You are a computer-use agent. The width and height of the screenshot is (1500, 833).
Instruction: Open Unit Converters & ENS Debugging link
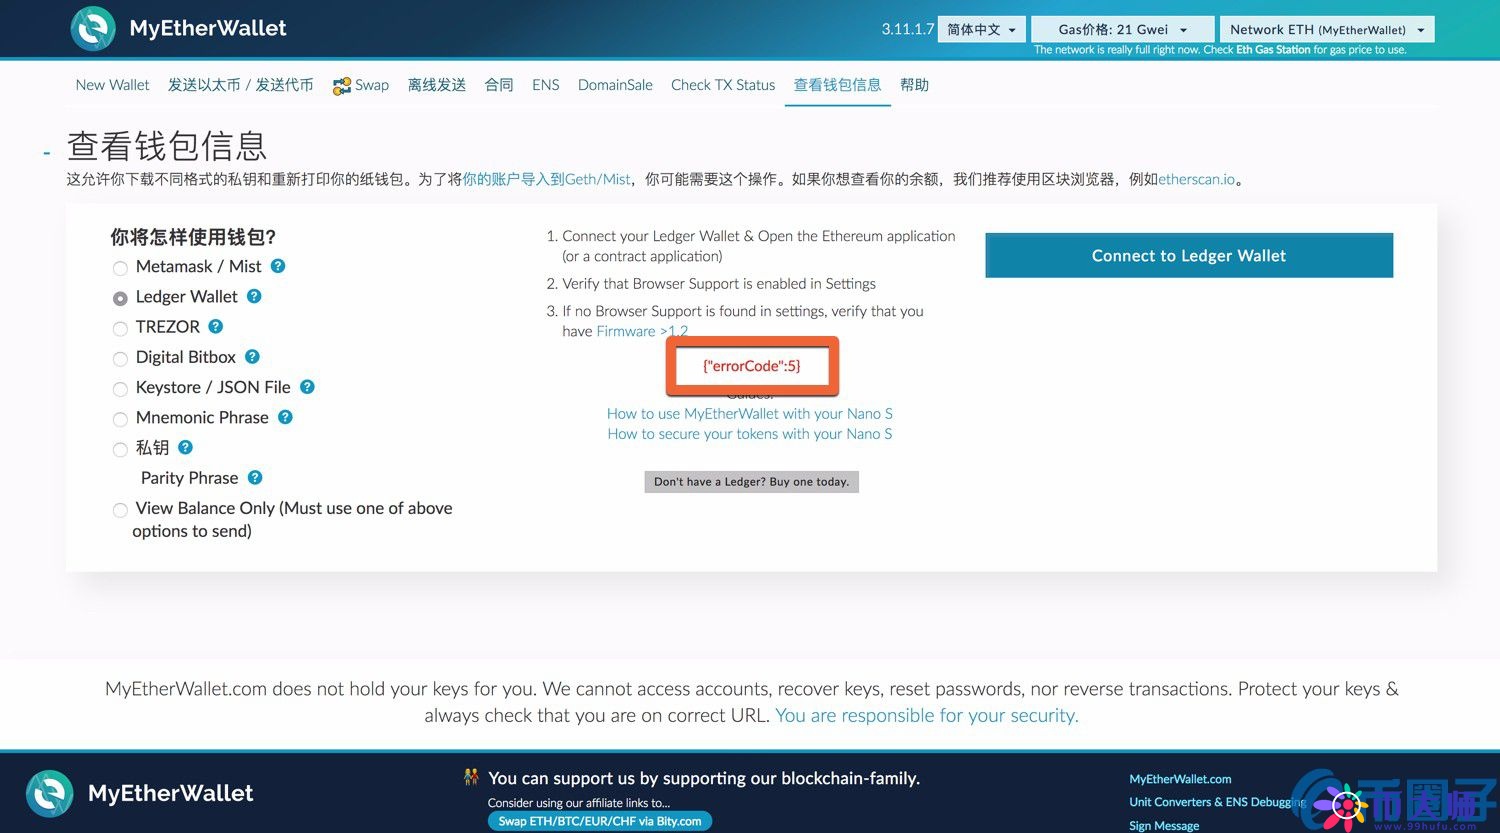(x=1217, y=802)
